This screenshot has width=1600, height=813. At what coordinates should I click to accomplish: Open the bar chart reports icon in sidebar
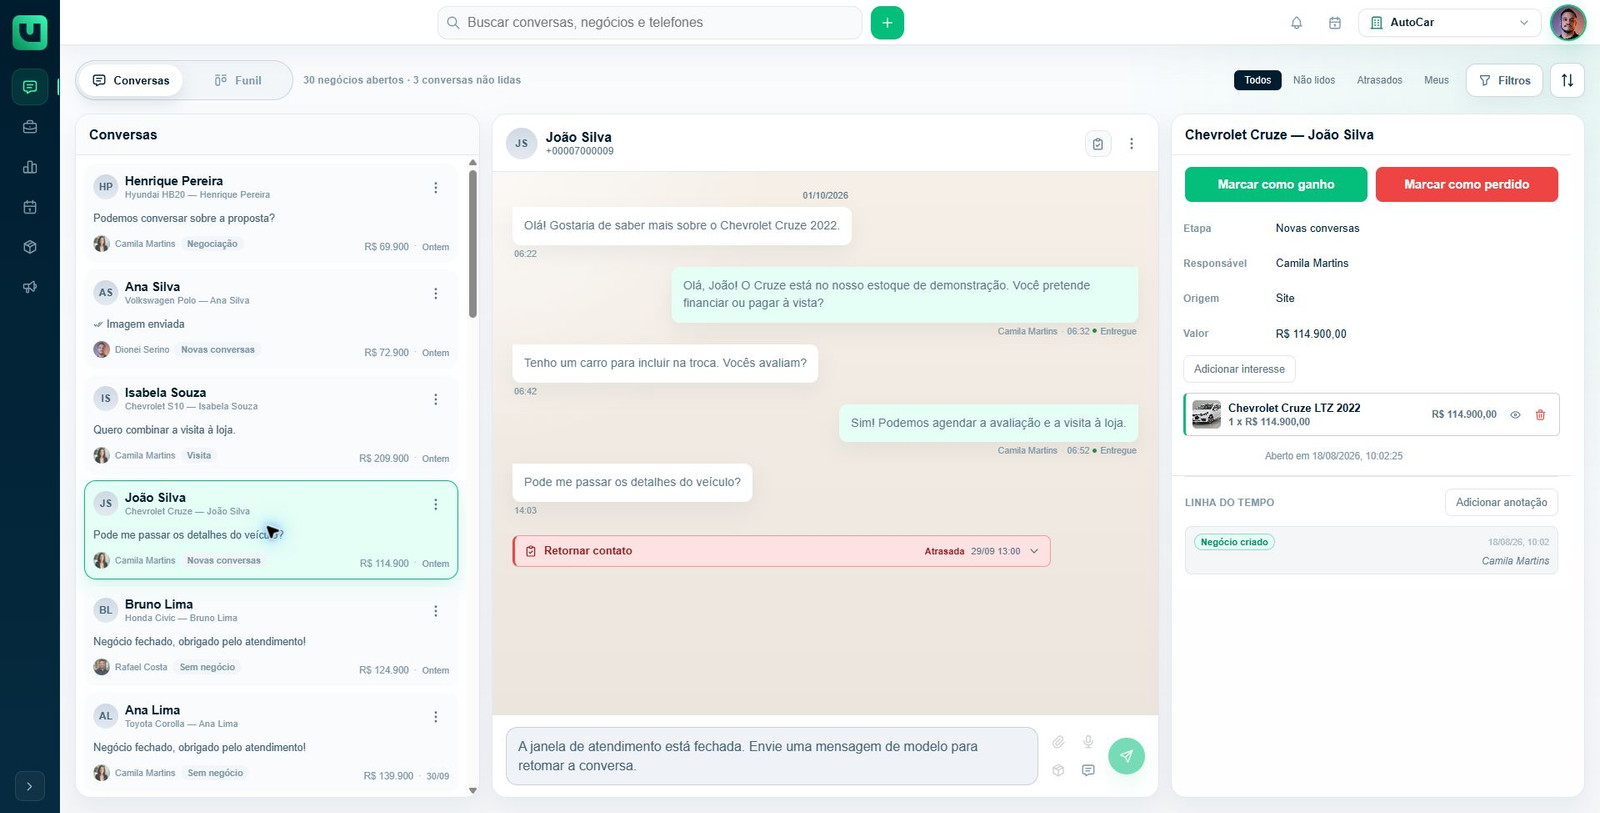click(x=30, y=167)
